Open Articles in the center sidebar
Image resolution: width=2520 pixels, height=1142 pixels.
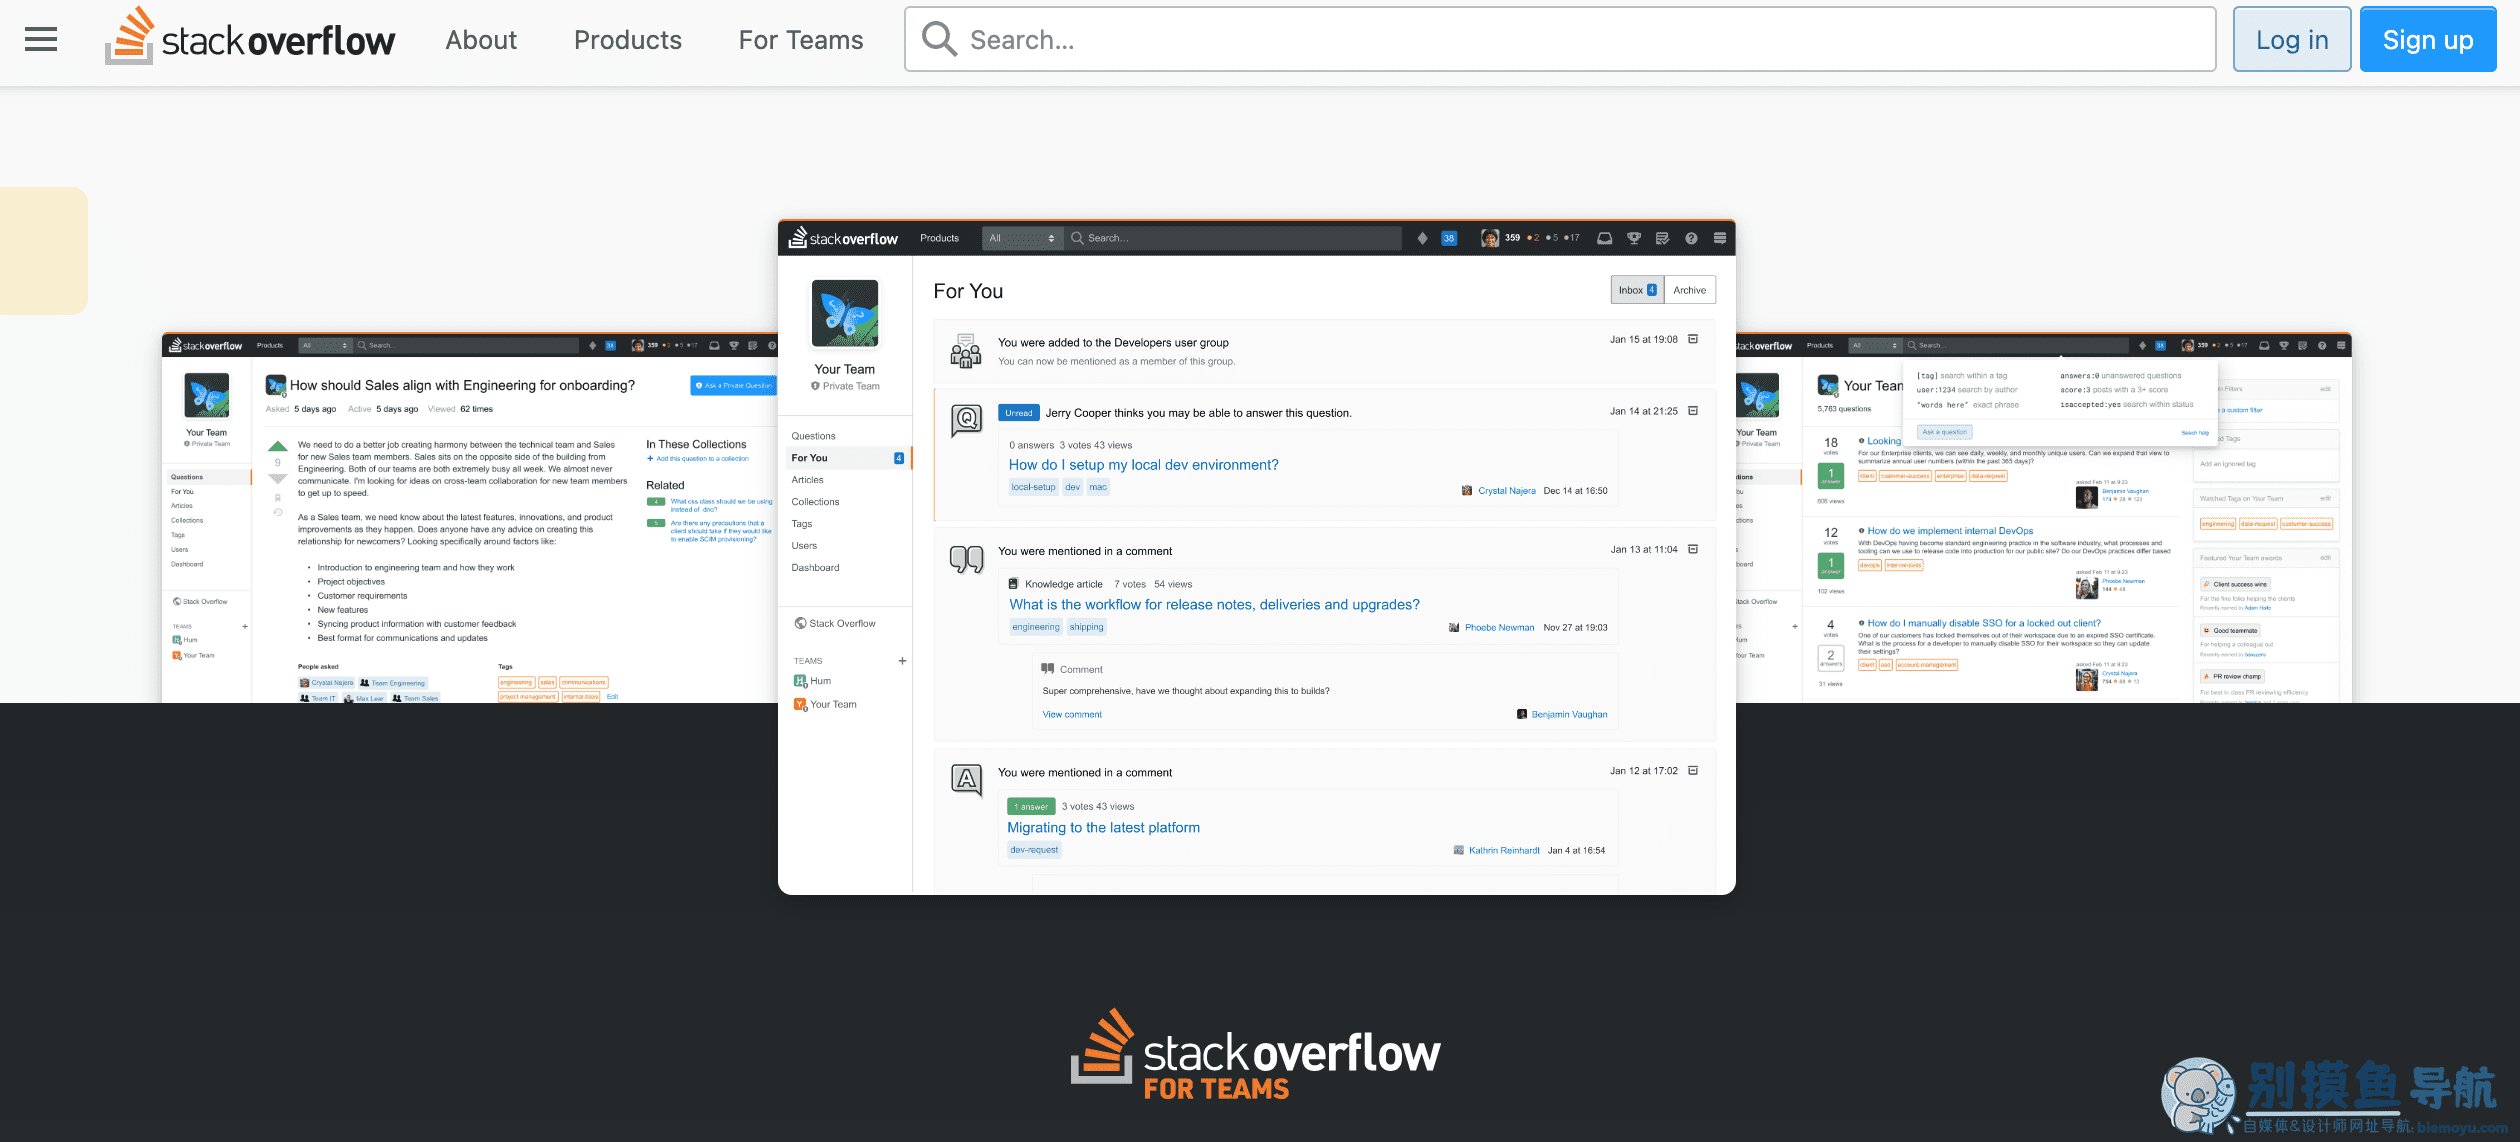pos(807,480)
